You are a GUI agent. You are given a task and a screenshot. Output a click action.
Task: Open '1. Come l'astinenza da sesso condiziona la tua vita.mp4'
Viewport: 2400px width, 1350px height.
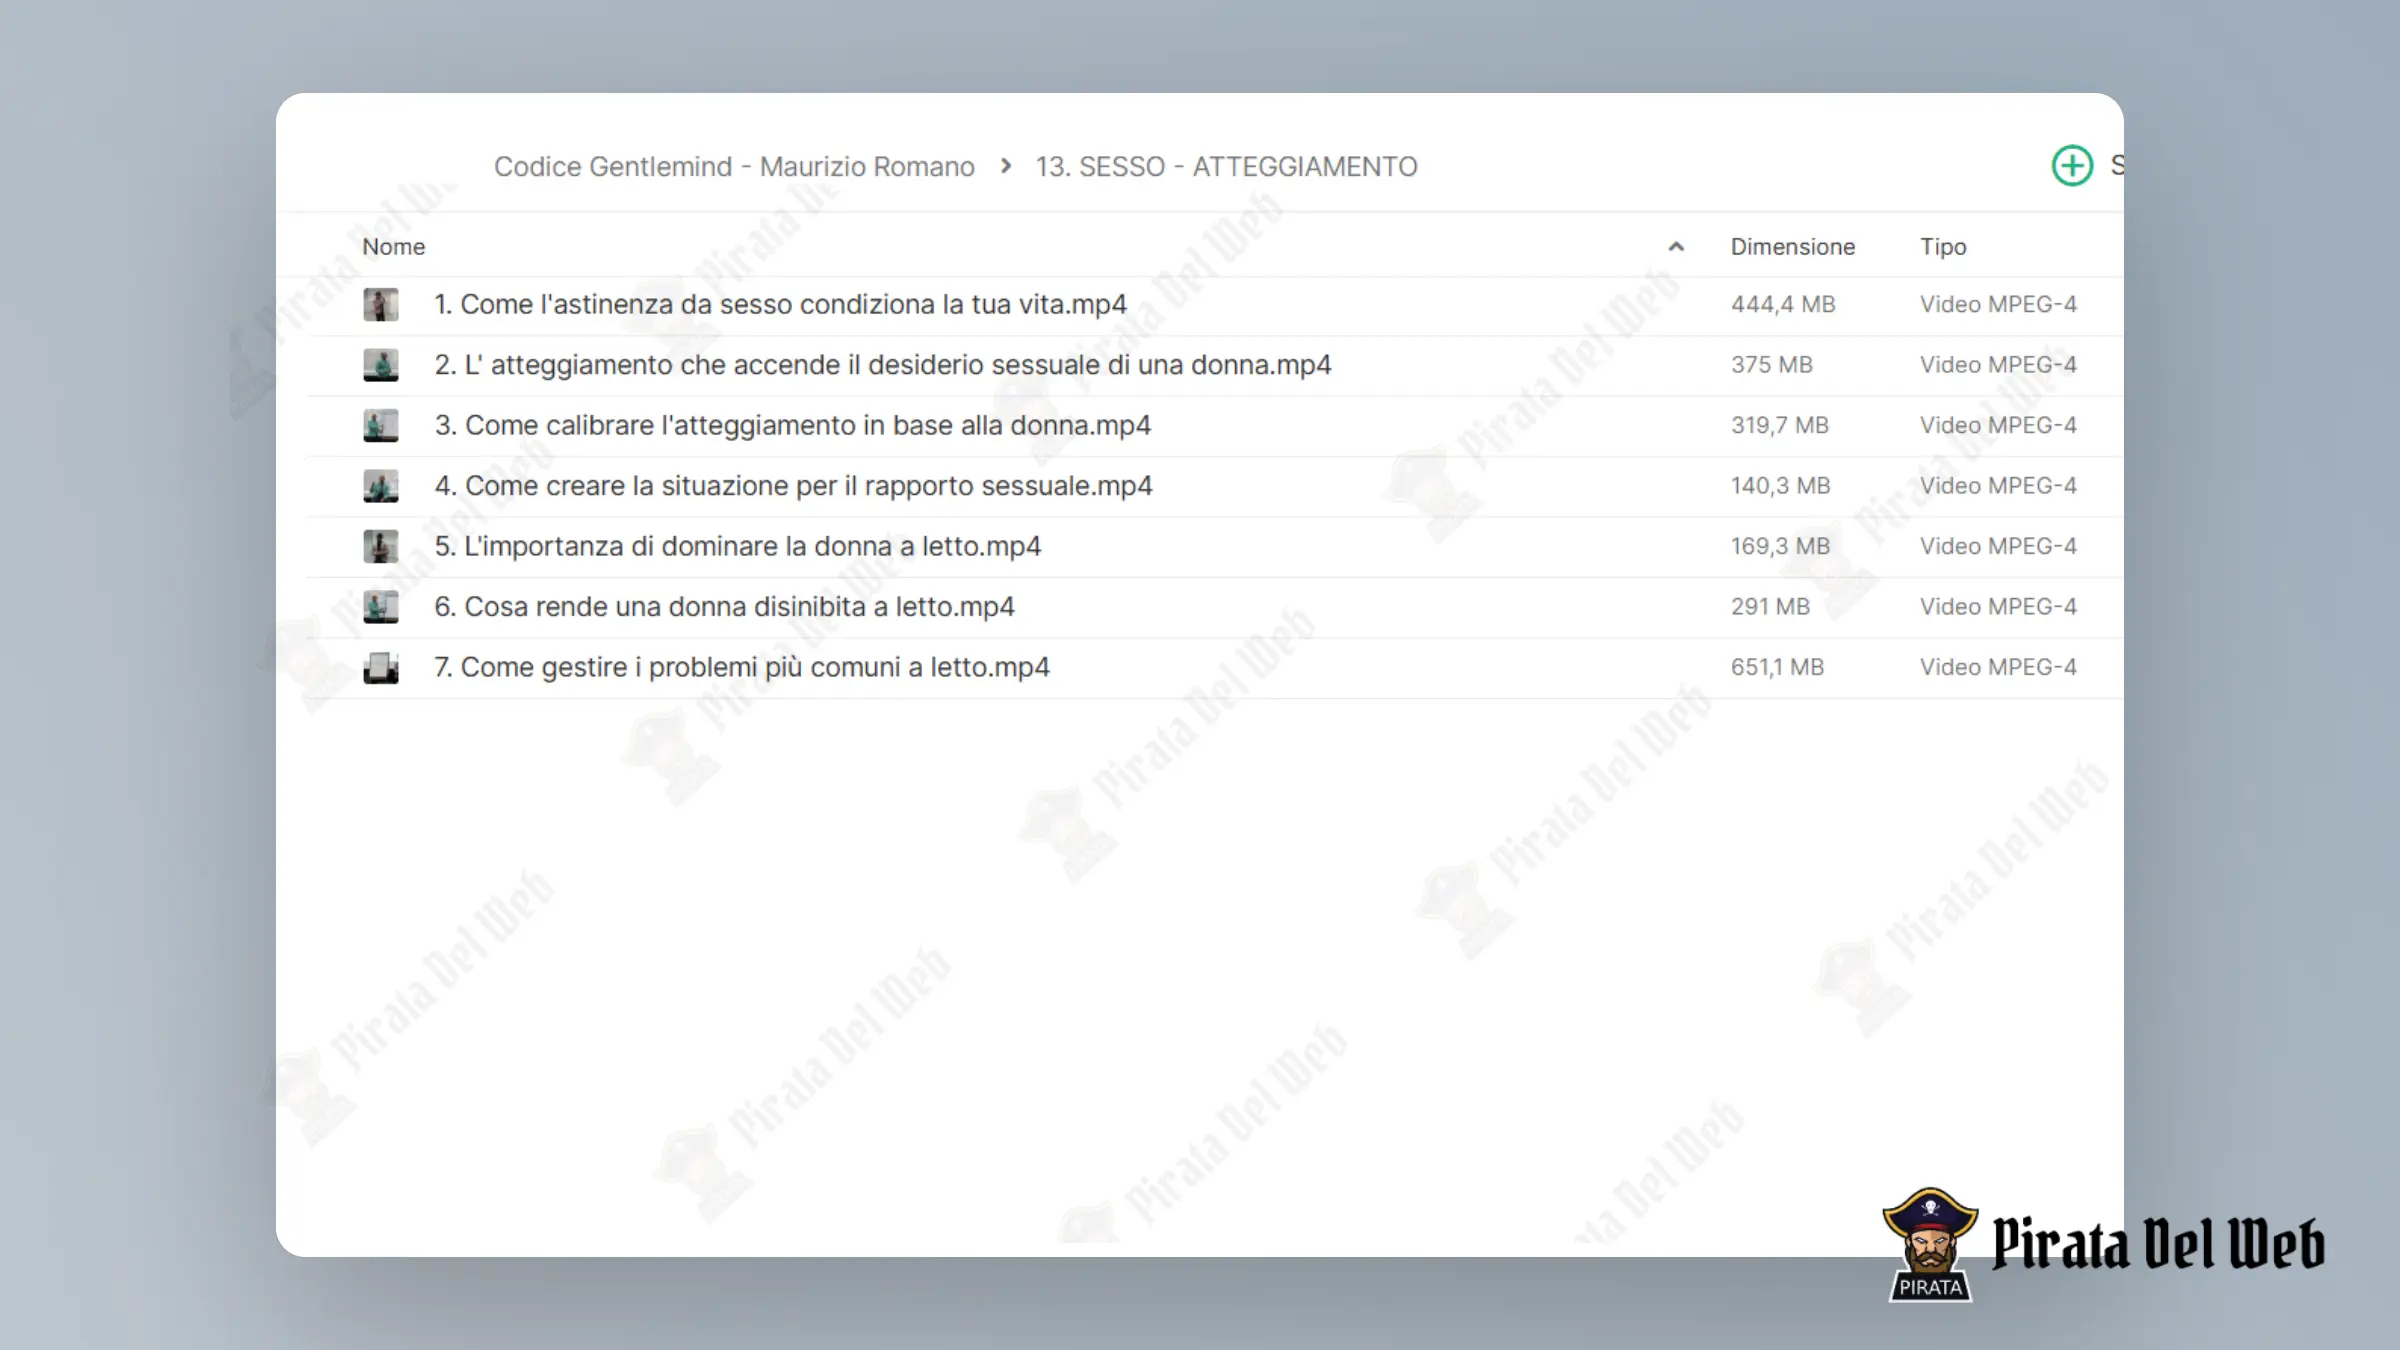(780, 304)
